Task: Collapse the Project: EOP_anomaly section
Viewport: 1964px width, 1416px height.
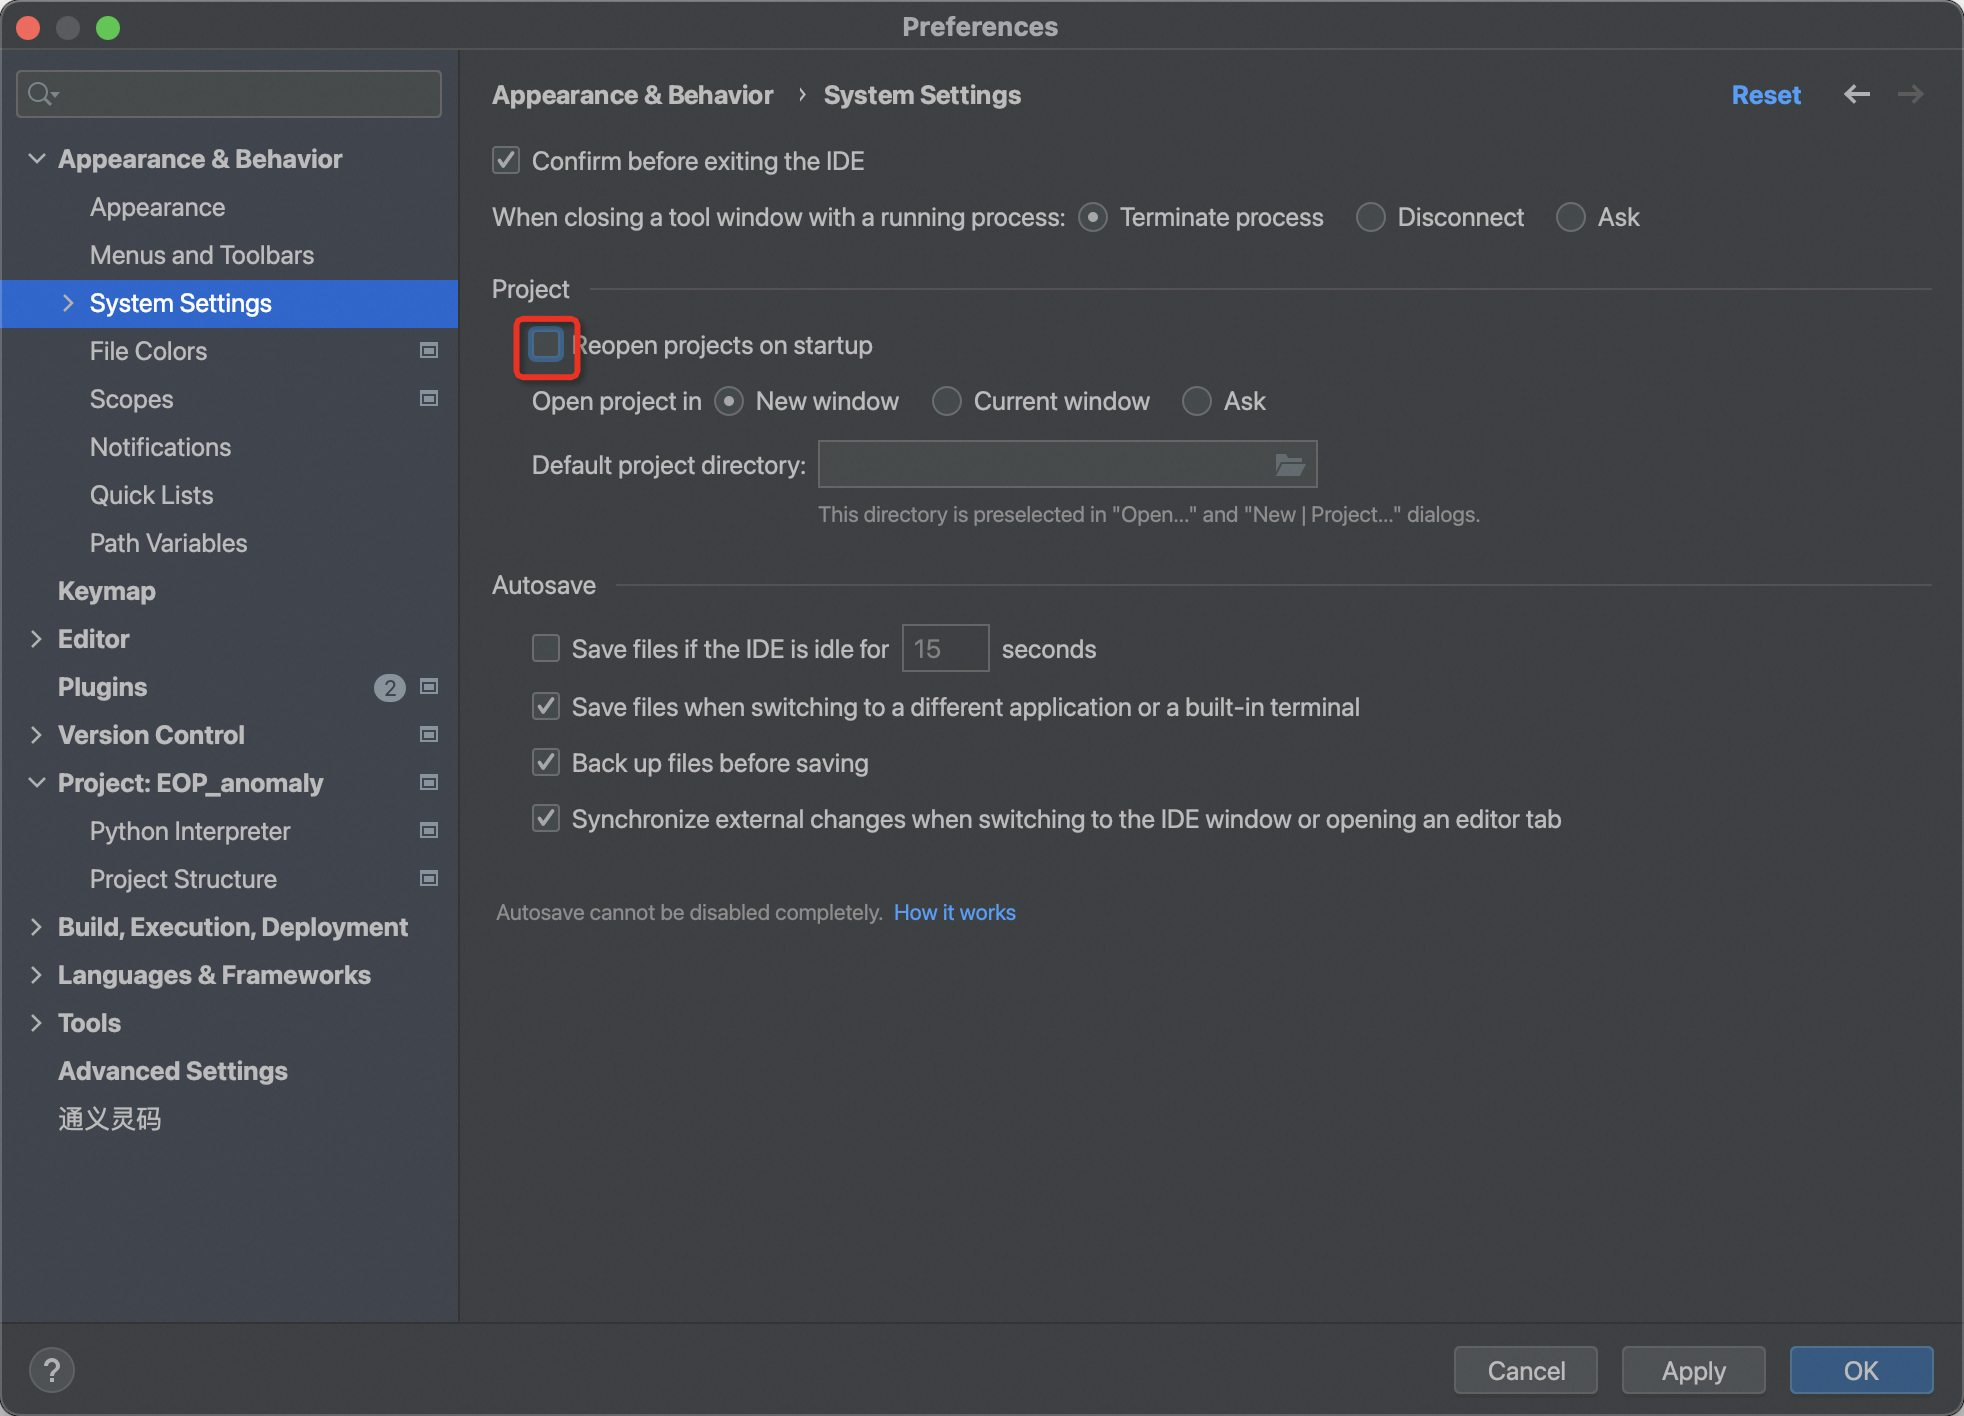Action: pos(36,783)
